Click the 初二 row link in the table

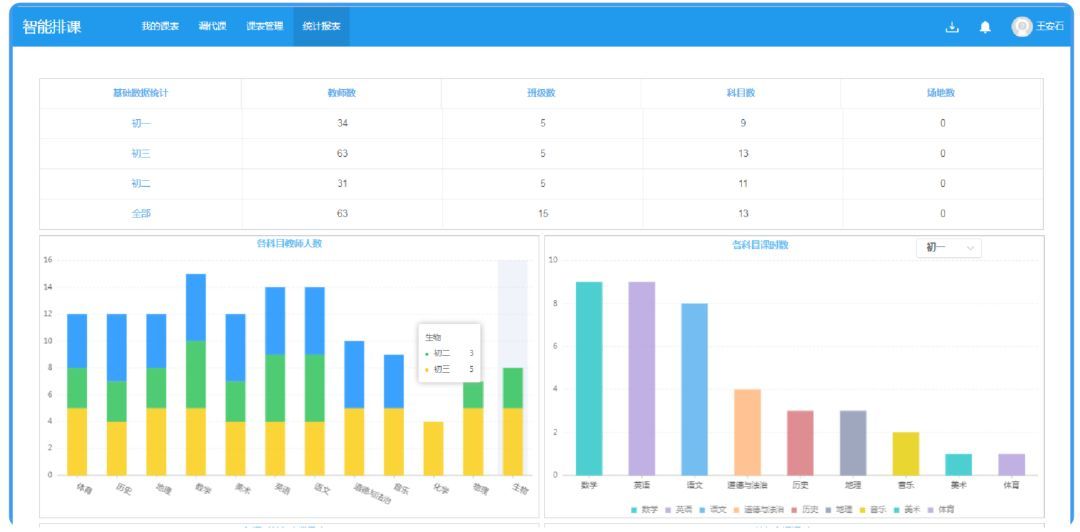pos(141,184)
